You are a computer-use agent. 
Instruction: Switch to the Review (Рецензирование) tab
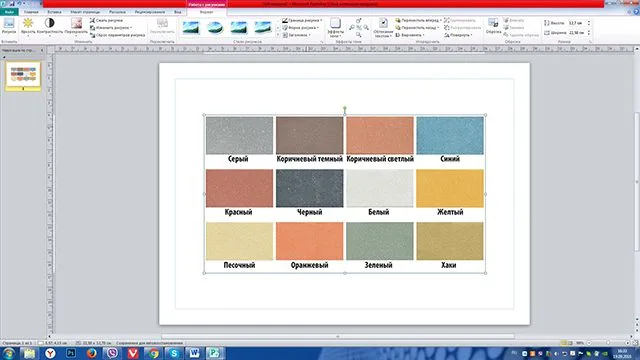coord(150,12)
